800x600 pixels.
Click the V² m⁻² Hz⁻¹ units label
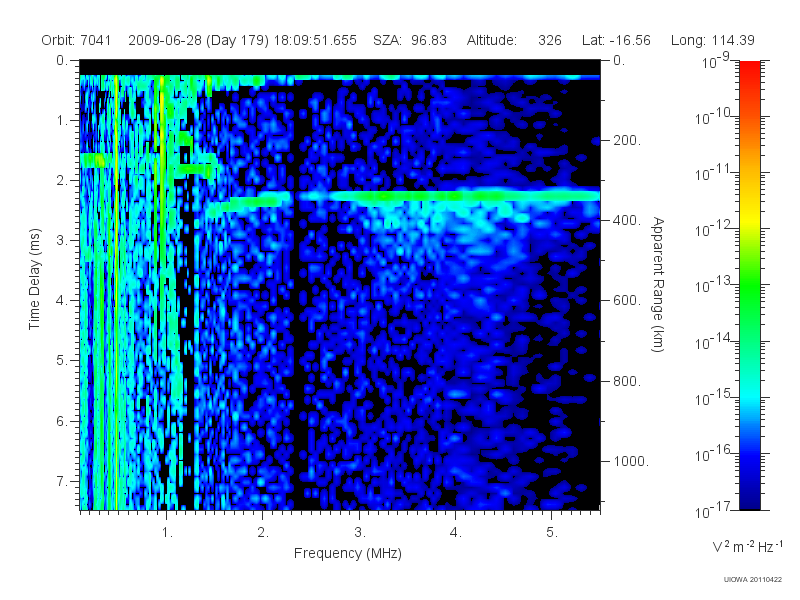tap(747, 546)
